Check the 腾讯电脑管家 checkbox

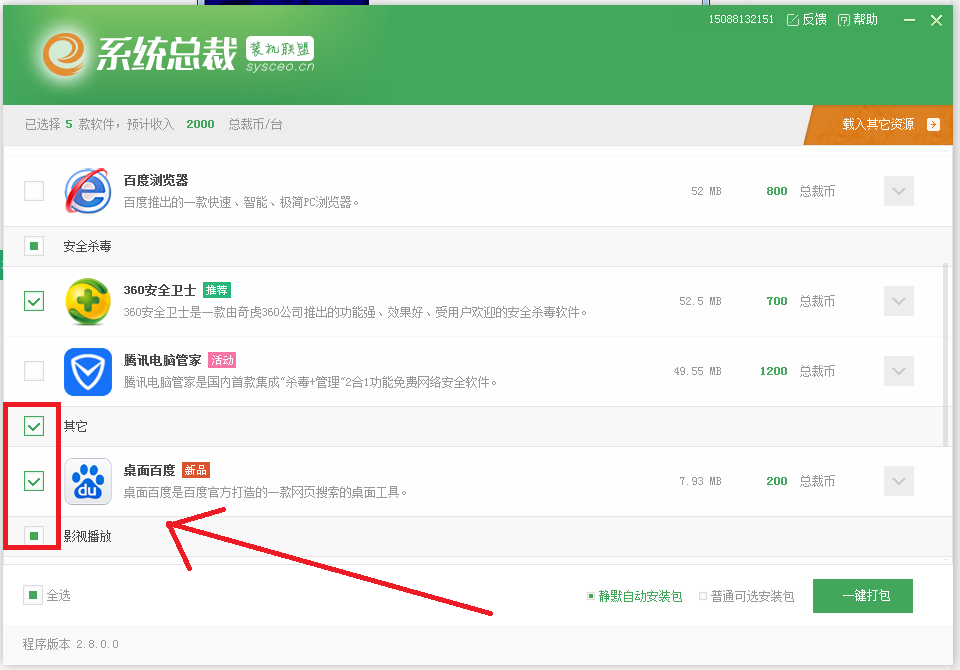point(34,371)
